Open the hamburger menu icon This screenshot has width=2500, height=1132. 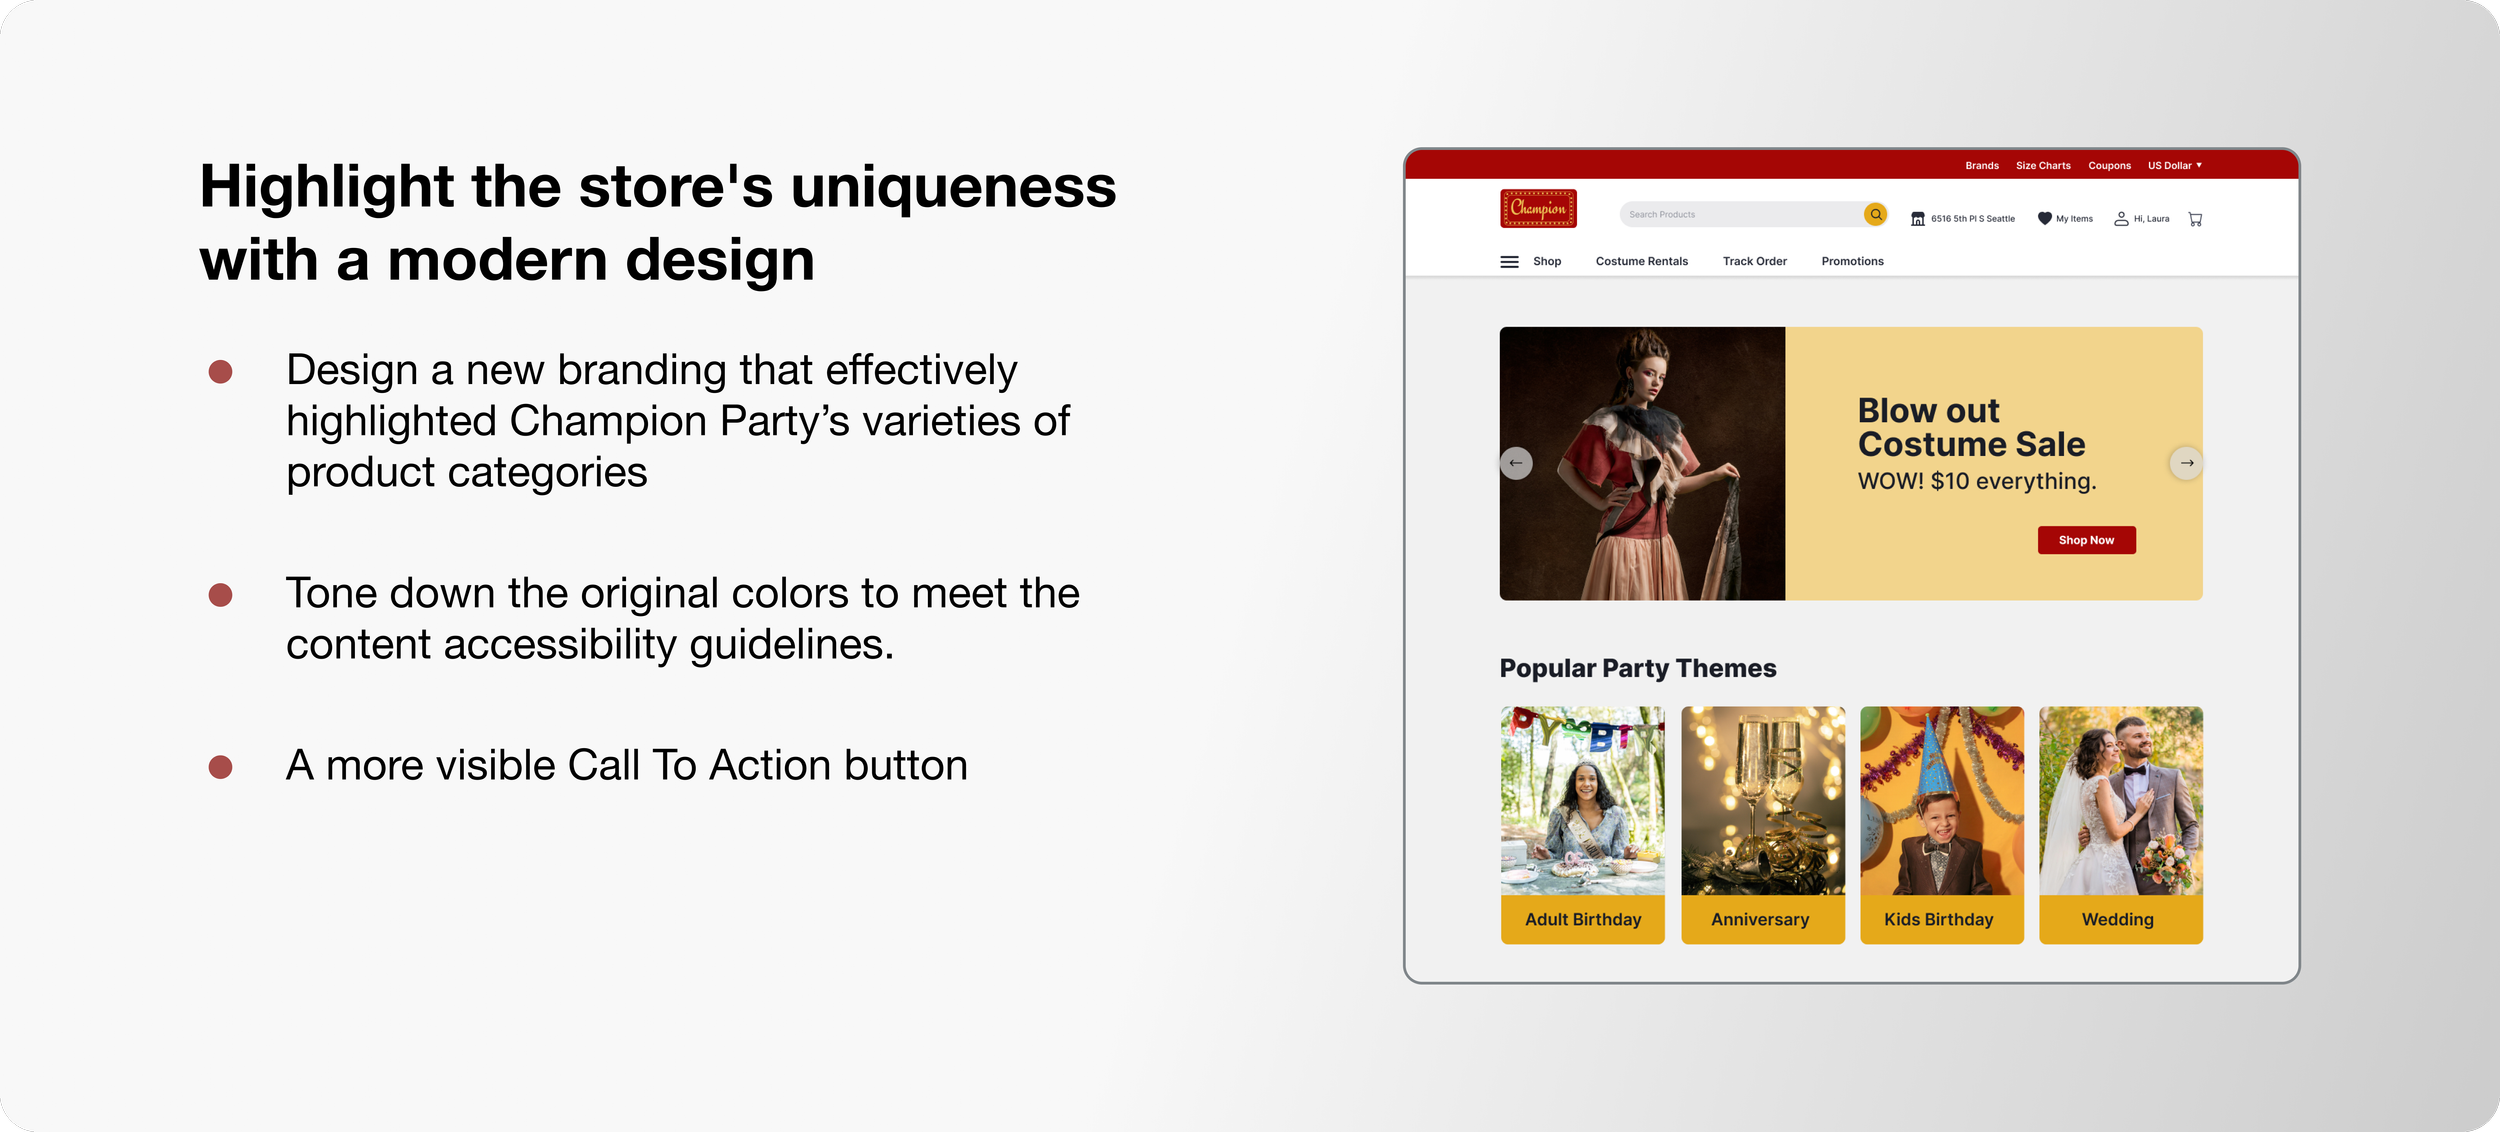(x=1509, y=262)
